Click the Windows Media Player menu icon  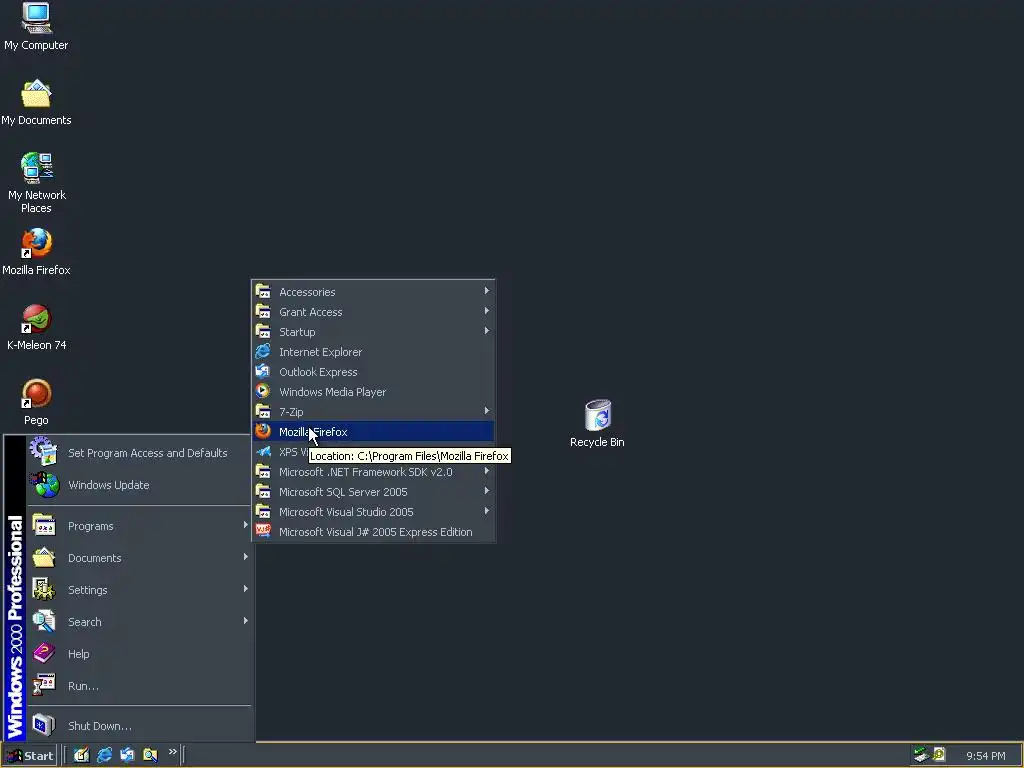263,391
